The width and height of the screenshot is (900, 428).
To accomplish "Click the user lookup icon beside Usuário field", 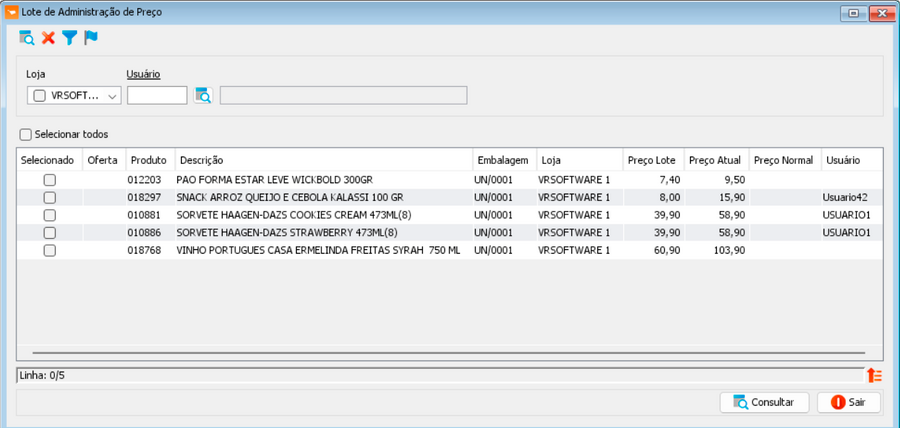I will 203,95.
